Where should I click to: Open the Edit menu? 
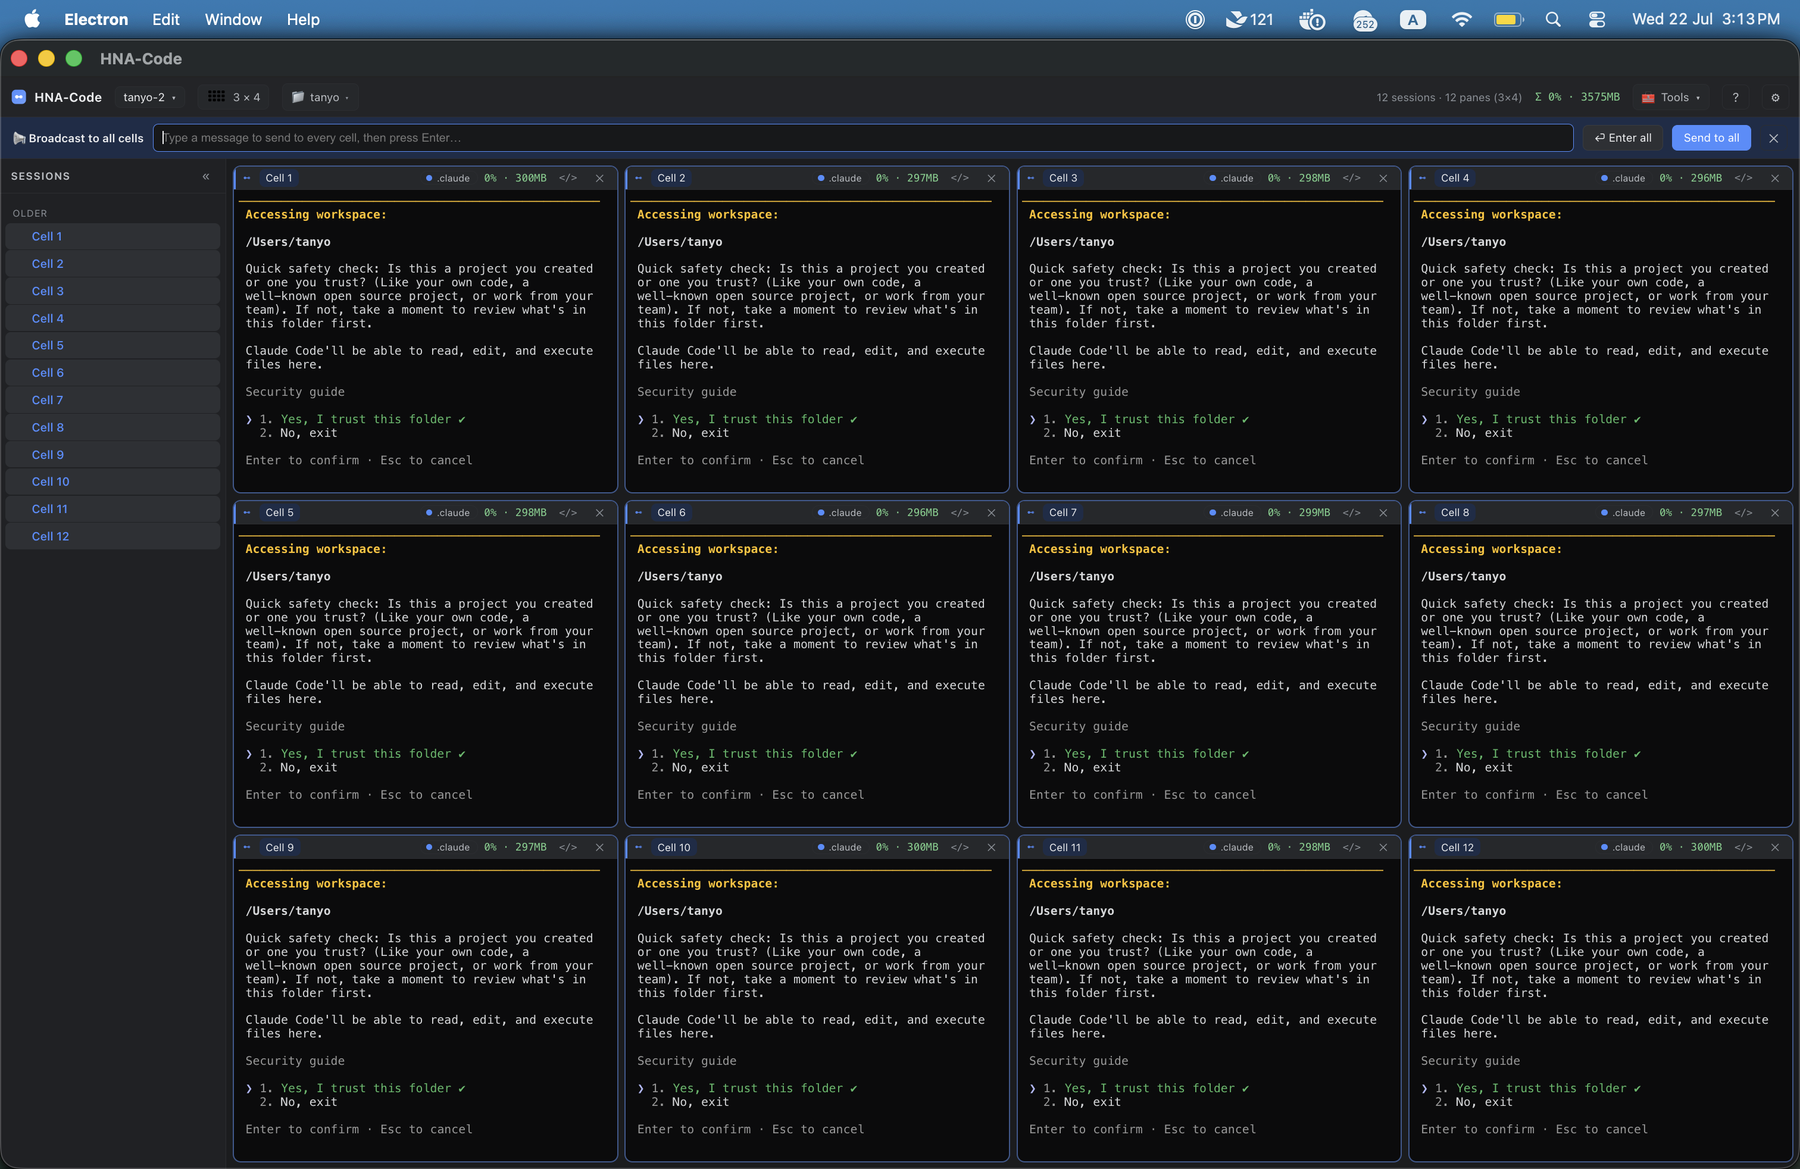(166, 19)
